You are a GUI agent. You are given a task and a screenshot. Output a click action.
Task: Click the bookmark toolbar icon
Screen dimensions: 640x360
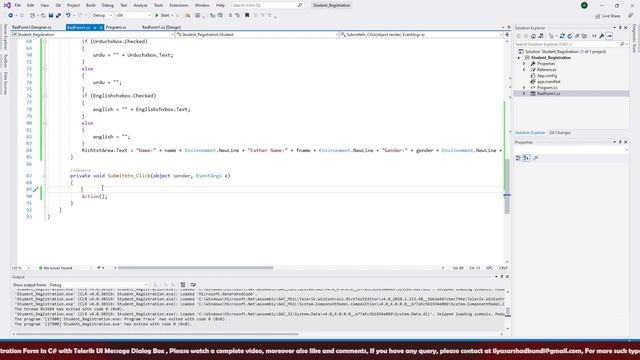247,16
